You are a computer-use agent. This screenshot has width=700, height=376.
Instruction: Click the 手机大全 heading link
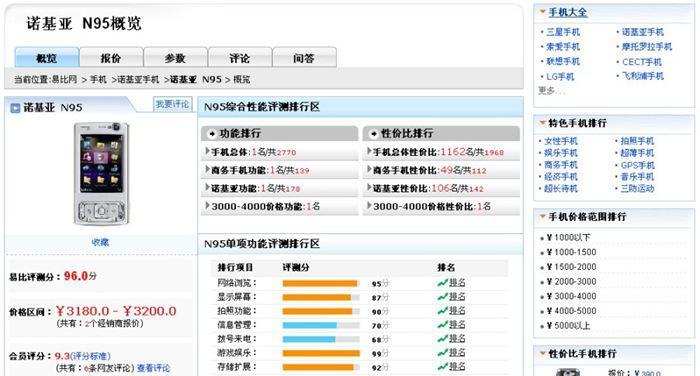click(567, 12)
